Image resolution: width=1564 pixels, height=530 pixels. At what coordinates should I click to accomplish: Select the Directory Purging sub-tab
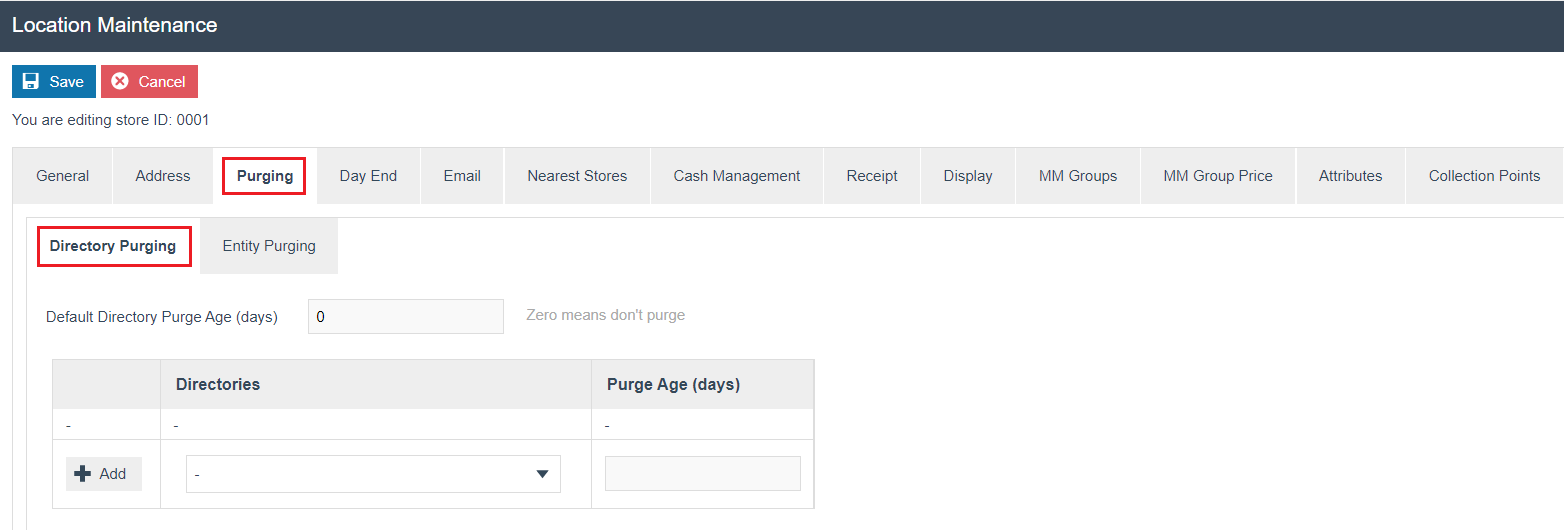pyautogui.click(x=113, y=246)
